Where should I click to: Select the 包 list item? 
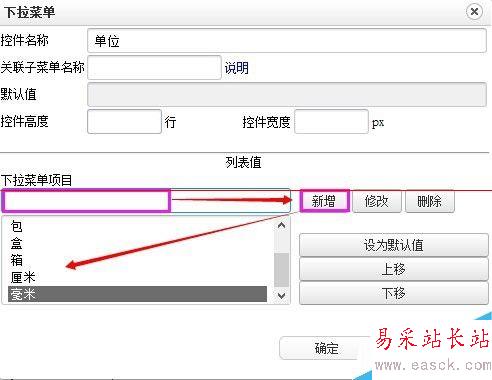[137, 226]
